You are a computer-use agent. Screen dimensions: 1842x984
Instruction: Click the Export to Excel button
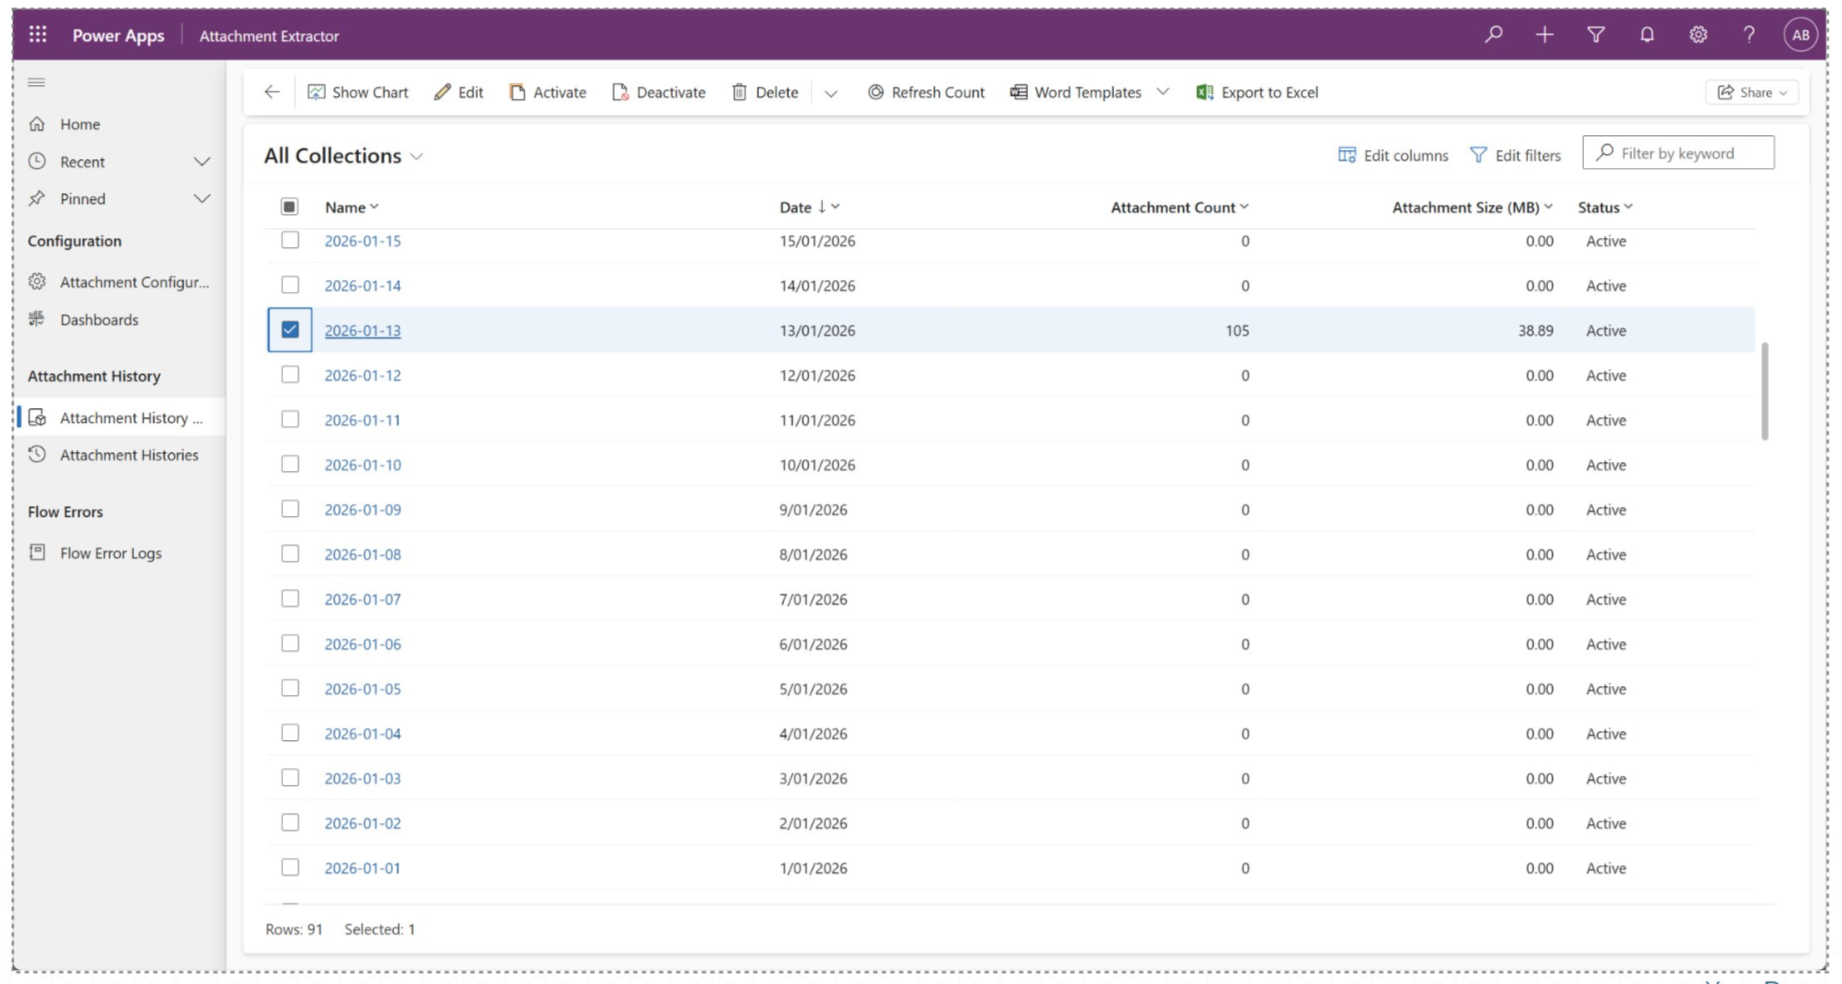click(1258, 92)
